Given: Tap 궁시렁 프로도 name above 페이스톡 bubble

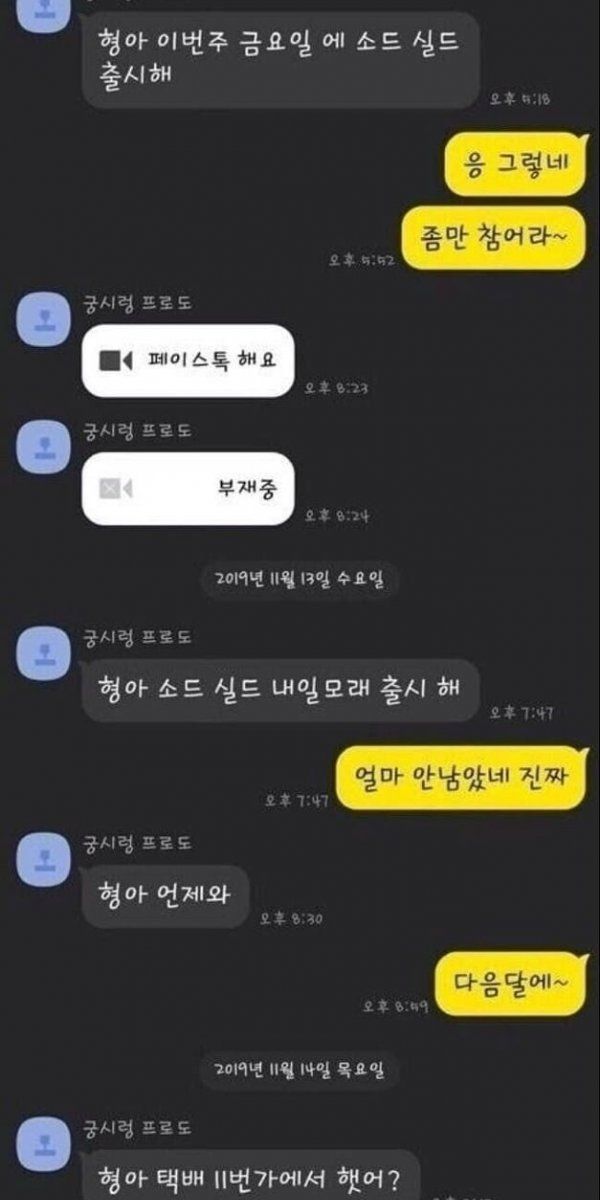Looking at the screenshot, I should tap(137, 304).
